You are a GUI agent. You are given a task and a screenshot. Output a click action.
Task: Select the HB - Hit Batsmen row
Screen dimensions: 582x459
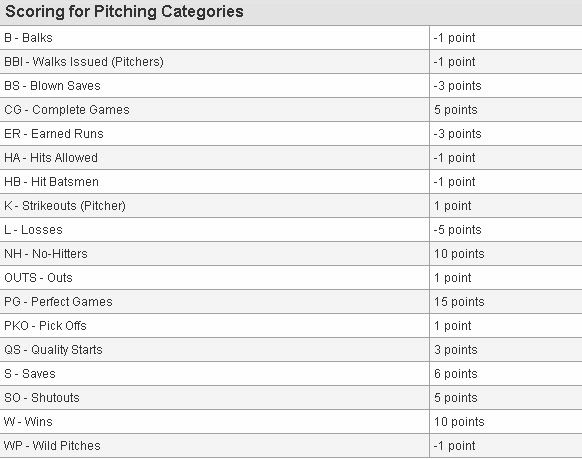click(291, 182)
